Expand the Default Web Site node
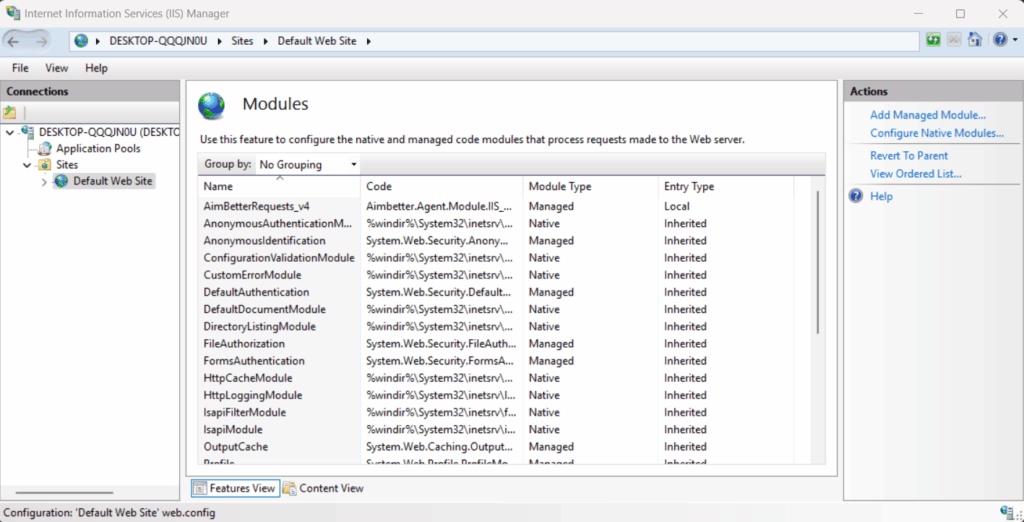The image size is (1024, 522). 44,182
